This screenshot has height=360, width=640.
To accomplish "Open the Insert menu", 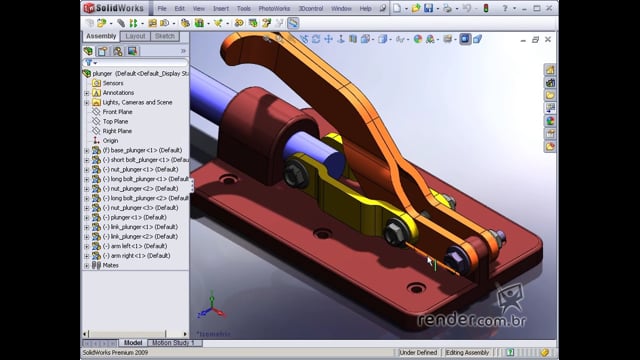I will pyautogui.click(x=220, y=8).
